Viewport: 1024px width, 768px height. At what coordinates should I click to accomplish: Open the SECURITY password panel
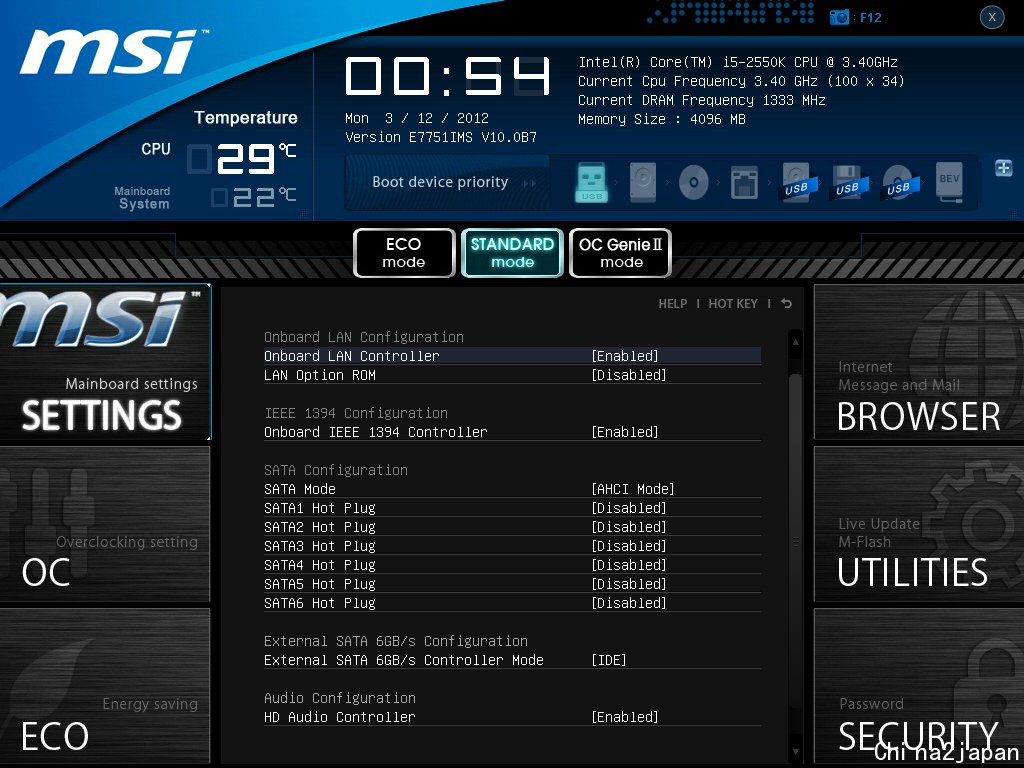pos(919,686)
